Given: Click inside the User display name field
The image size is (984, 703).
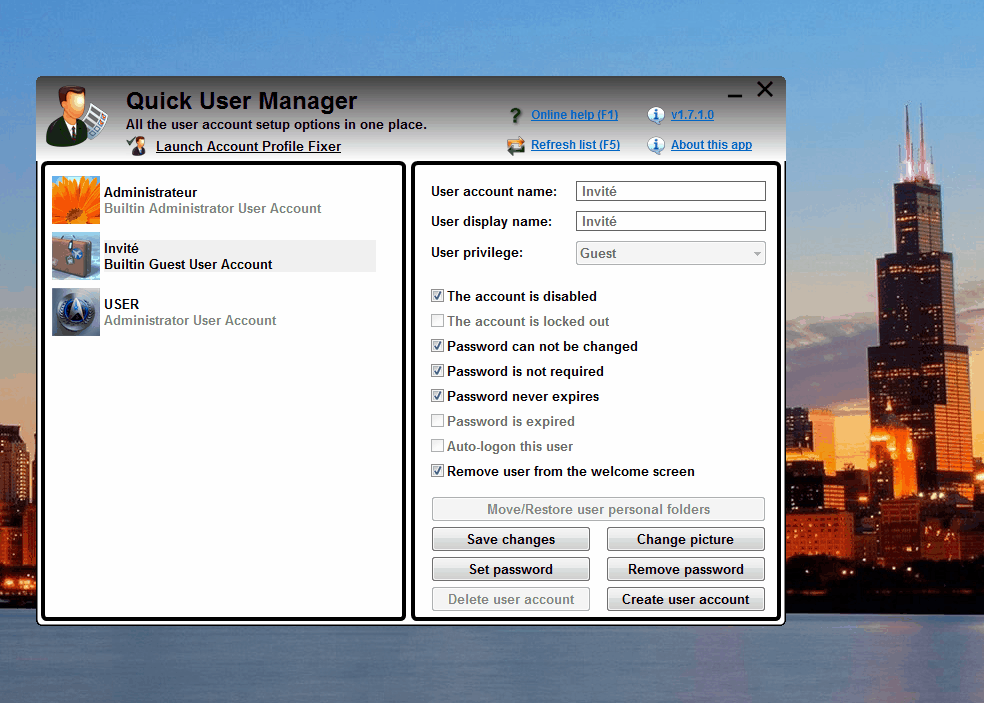Looking at the screenshot, I should (670, 221).
